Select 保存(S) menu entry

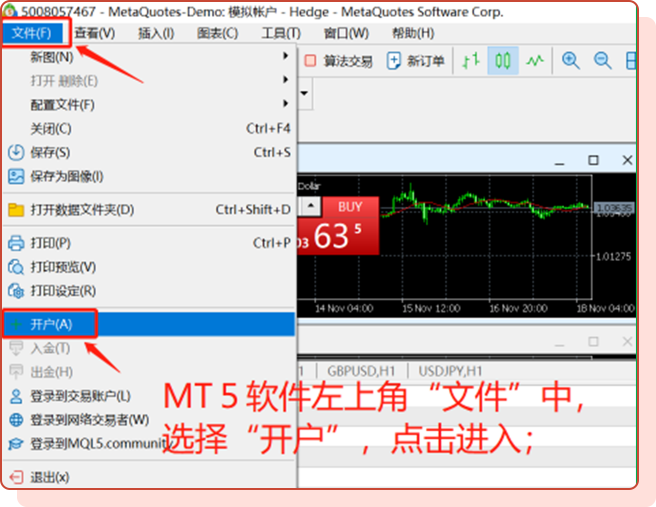click(x=149, y=152)
